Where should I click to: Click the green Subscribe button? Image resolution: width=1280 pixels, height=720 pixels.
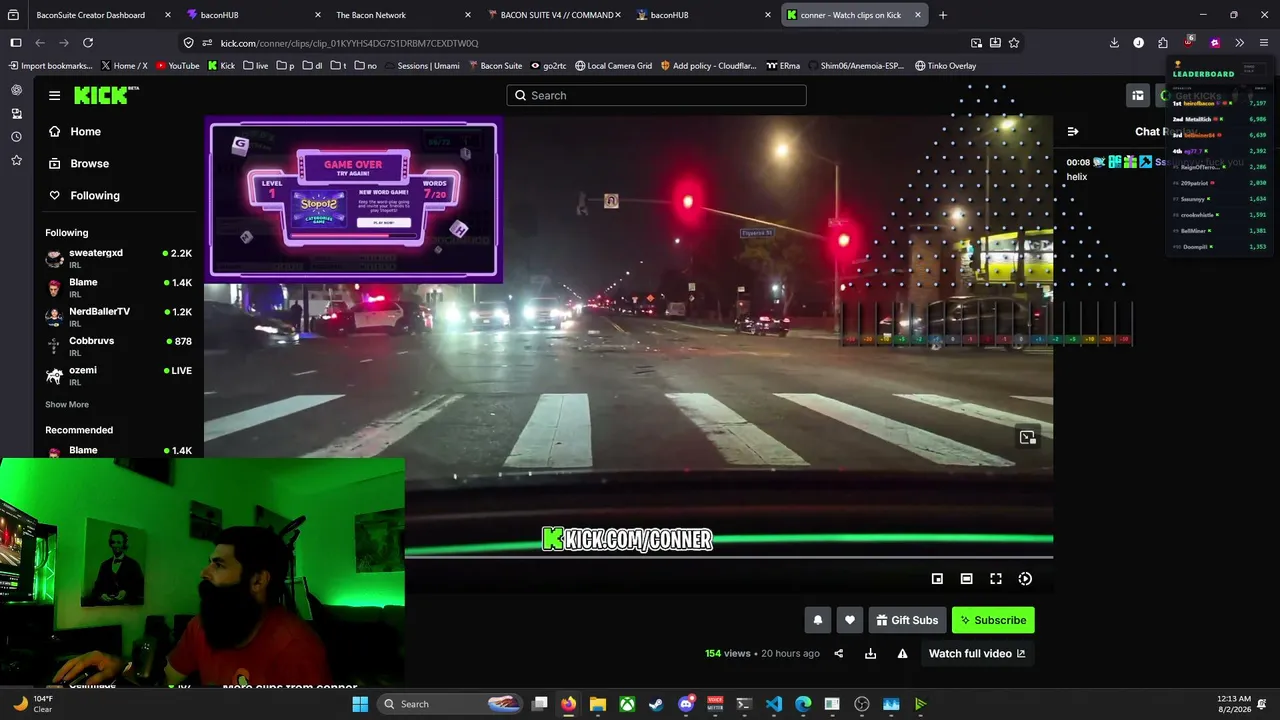[x=993, y=620]
